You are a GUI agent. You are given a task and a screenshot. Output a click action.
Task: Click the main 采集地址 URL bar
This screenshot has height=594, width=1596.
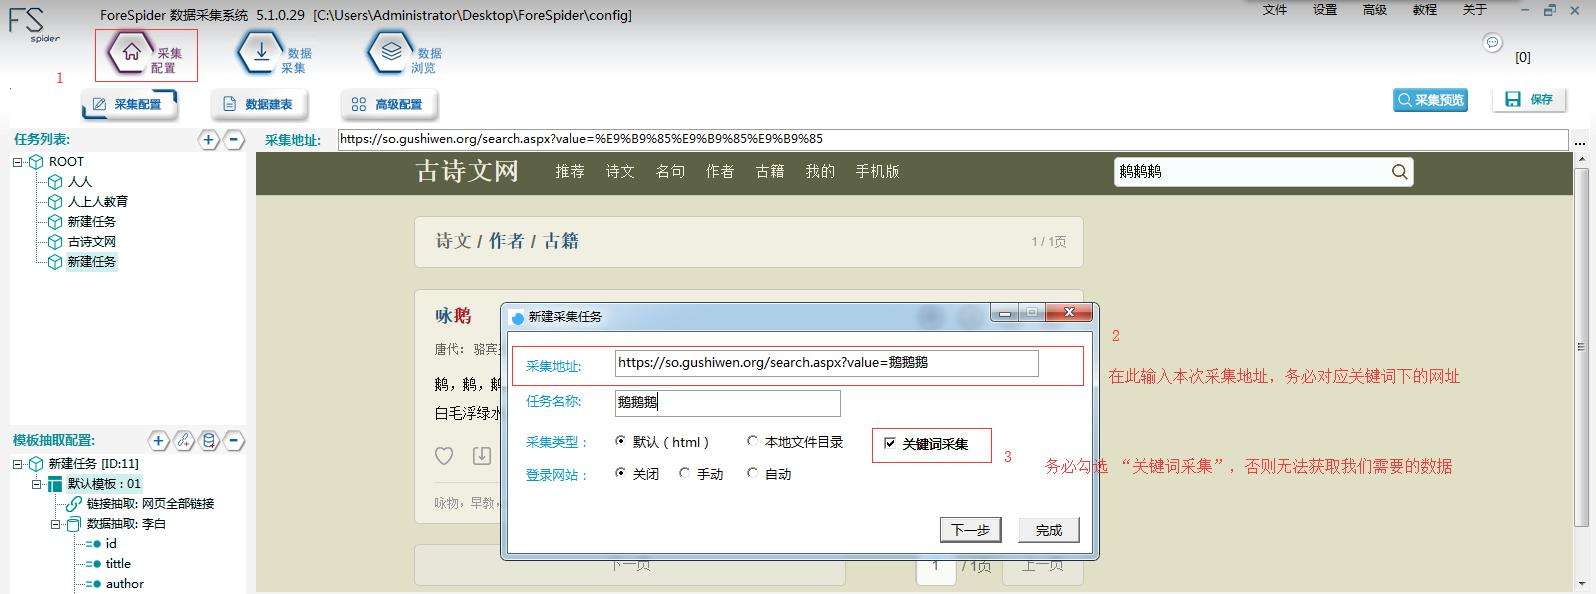click(953, 139)
